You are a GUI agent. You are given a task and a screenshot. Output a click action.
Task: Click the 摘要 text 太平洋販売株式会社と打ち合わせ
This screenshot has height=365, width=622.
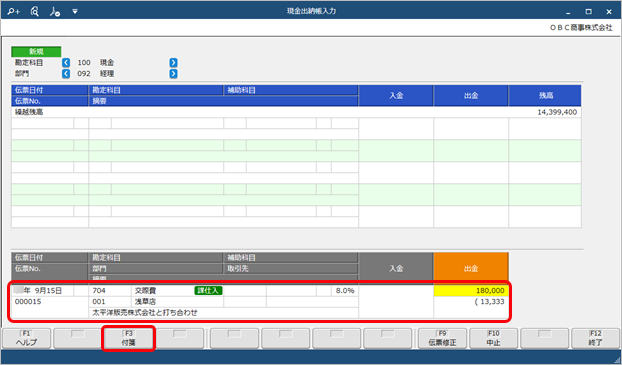pos(145,313)
